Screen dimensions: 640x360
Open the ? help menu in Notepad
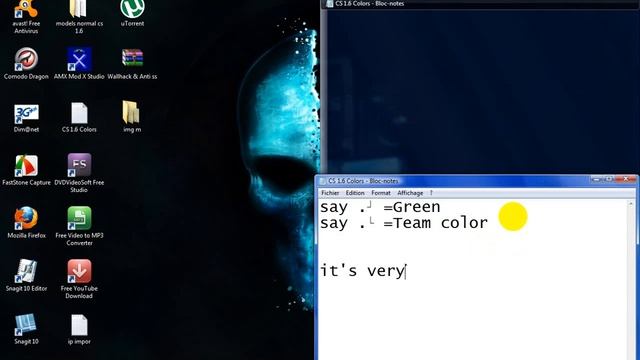pos(431,193)
